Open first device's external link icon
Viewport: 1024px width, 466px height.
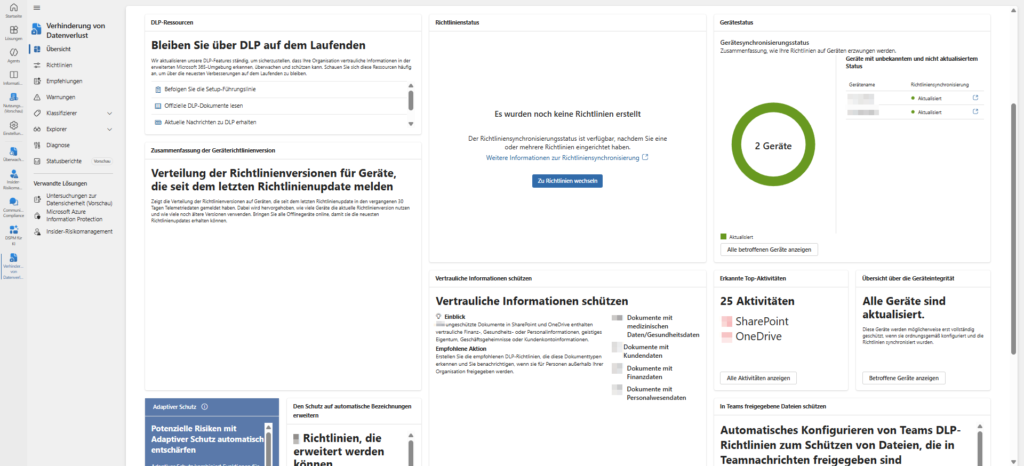tap(975, 98)
